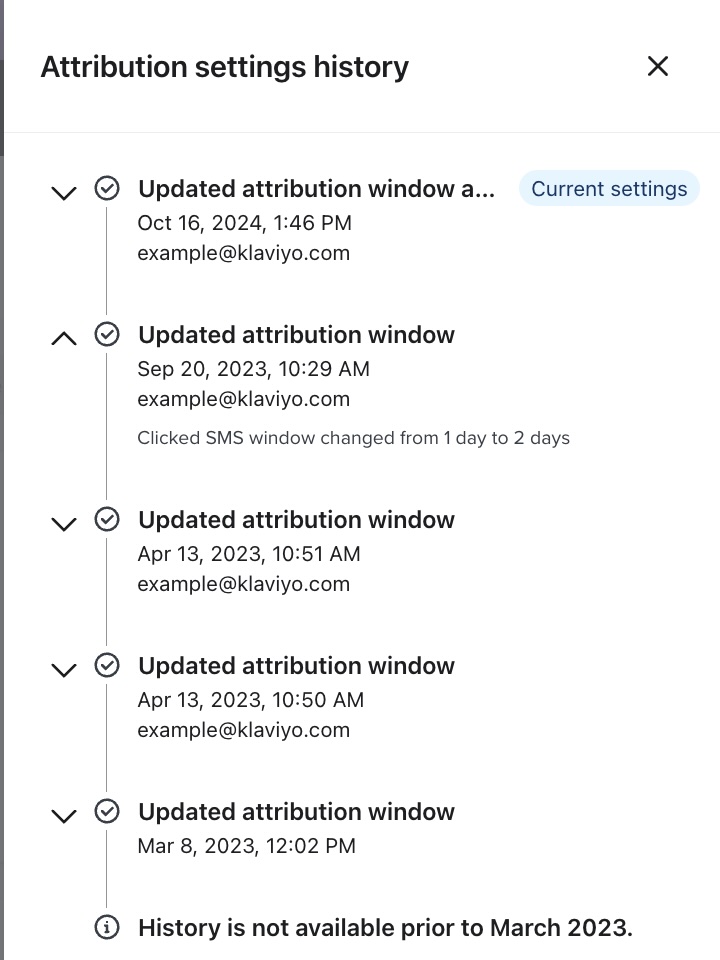The width and height of the screenshot is (720, 960).
Task: Click check-circle icon for Mar 8, 2023 entry
Action: (x=107, y=811)
